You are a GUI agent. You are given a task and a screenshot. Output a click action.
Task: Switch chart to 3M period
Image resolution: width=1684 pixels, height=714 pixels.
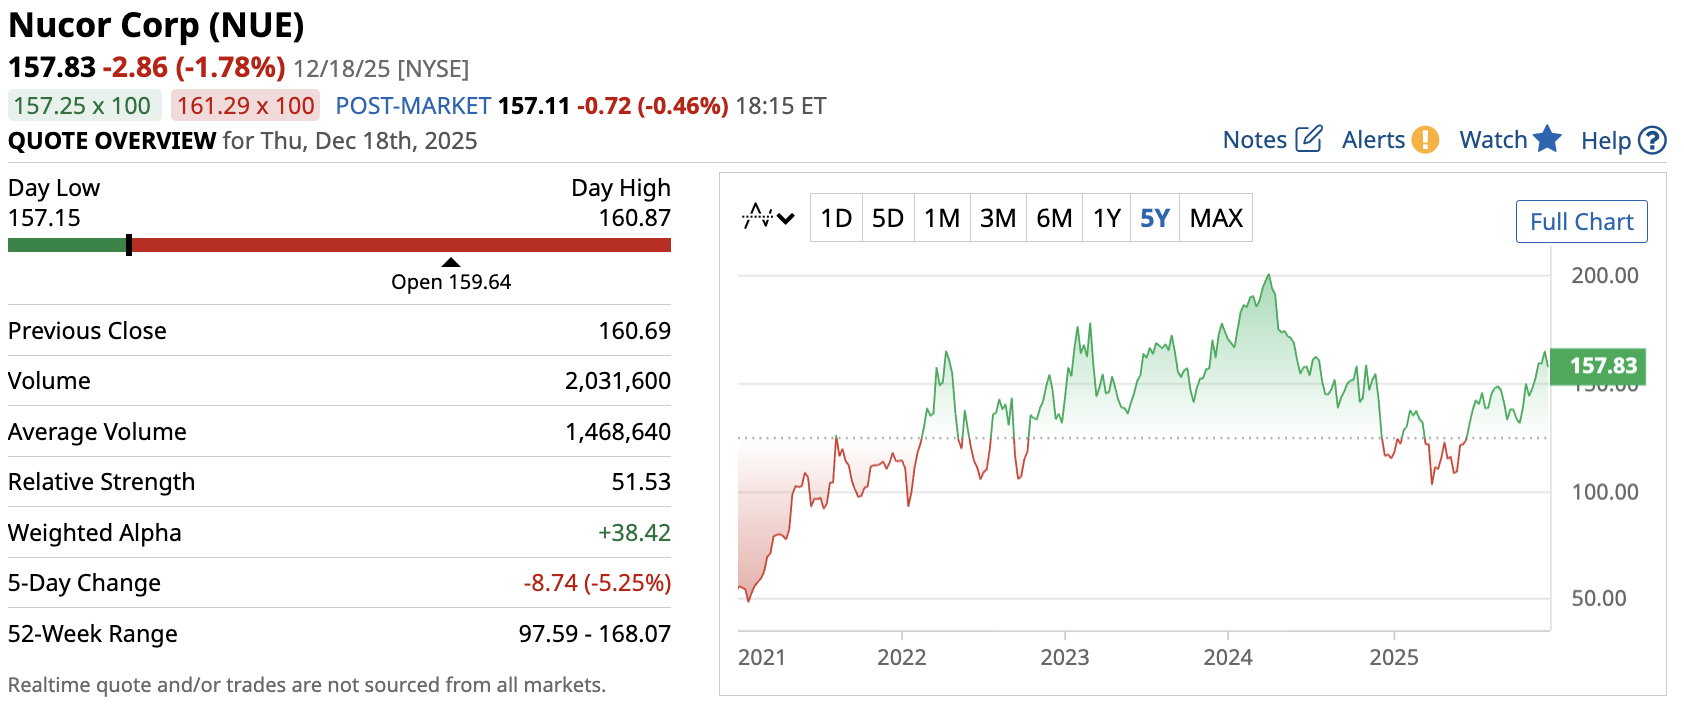(x=998, y=218)
